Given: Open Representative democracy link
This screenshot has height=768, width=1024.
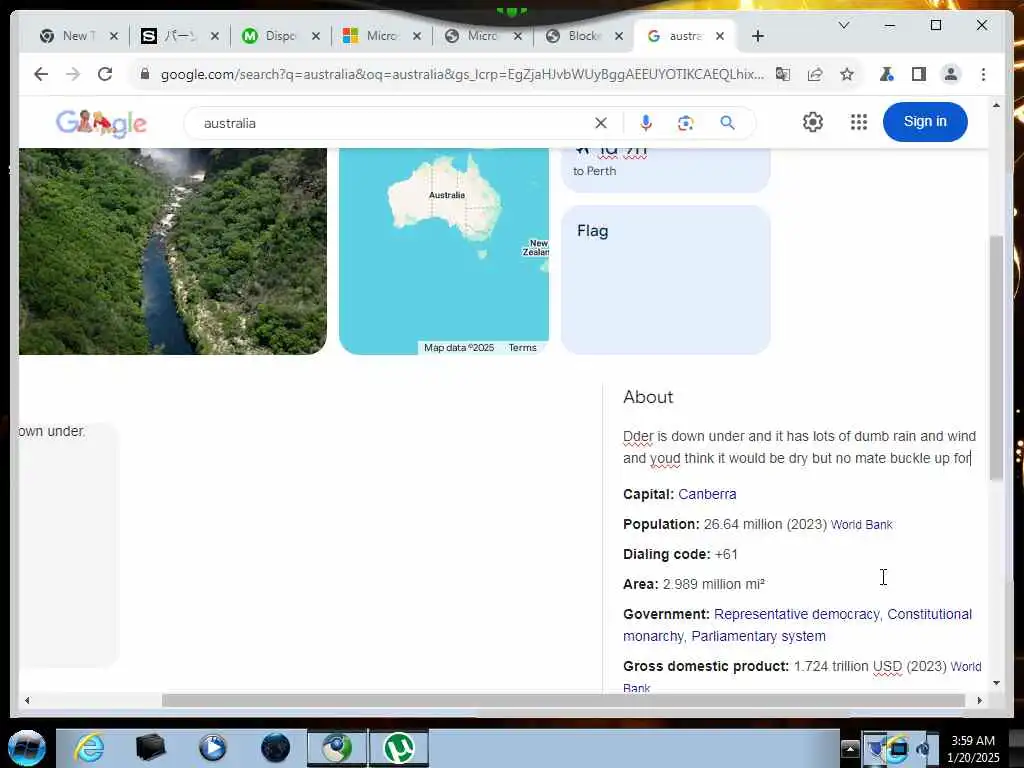Looking at the screenshot, I should 797,615.
